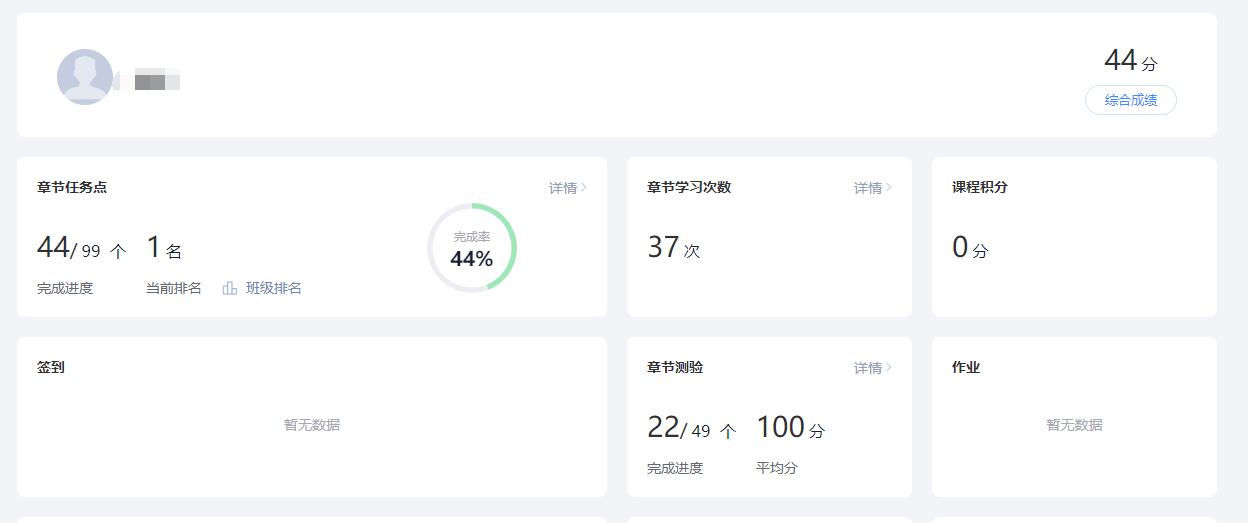Open 详情 in the 章节任务点 card
1248x523 pixels.
(567, 188)
